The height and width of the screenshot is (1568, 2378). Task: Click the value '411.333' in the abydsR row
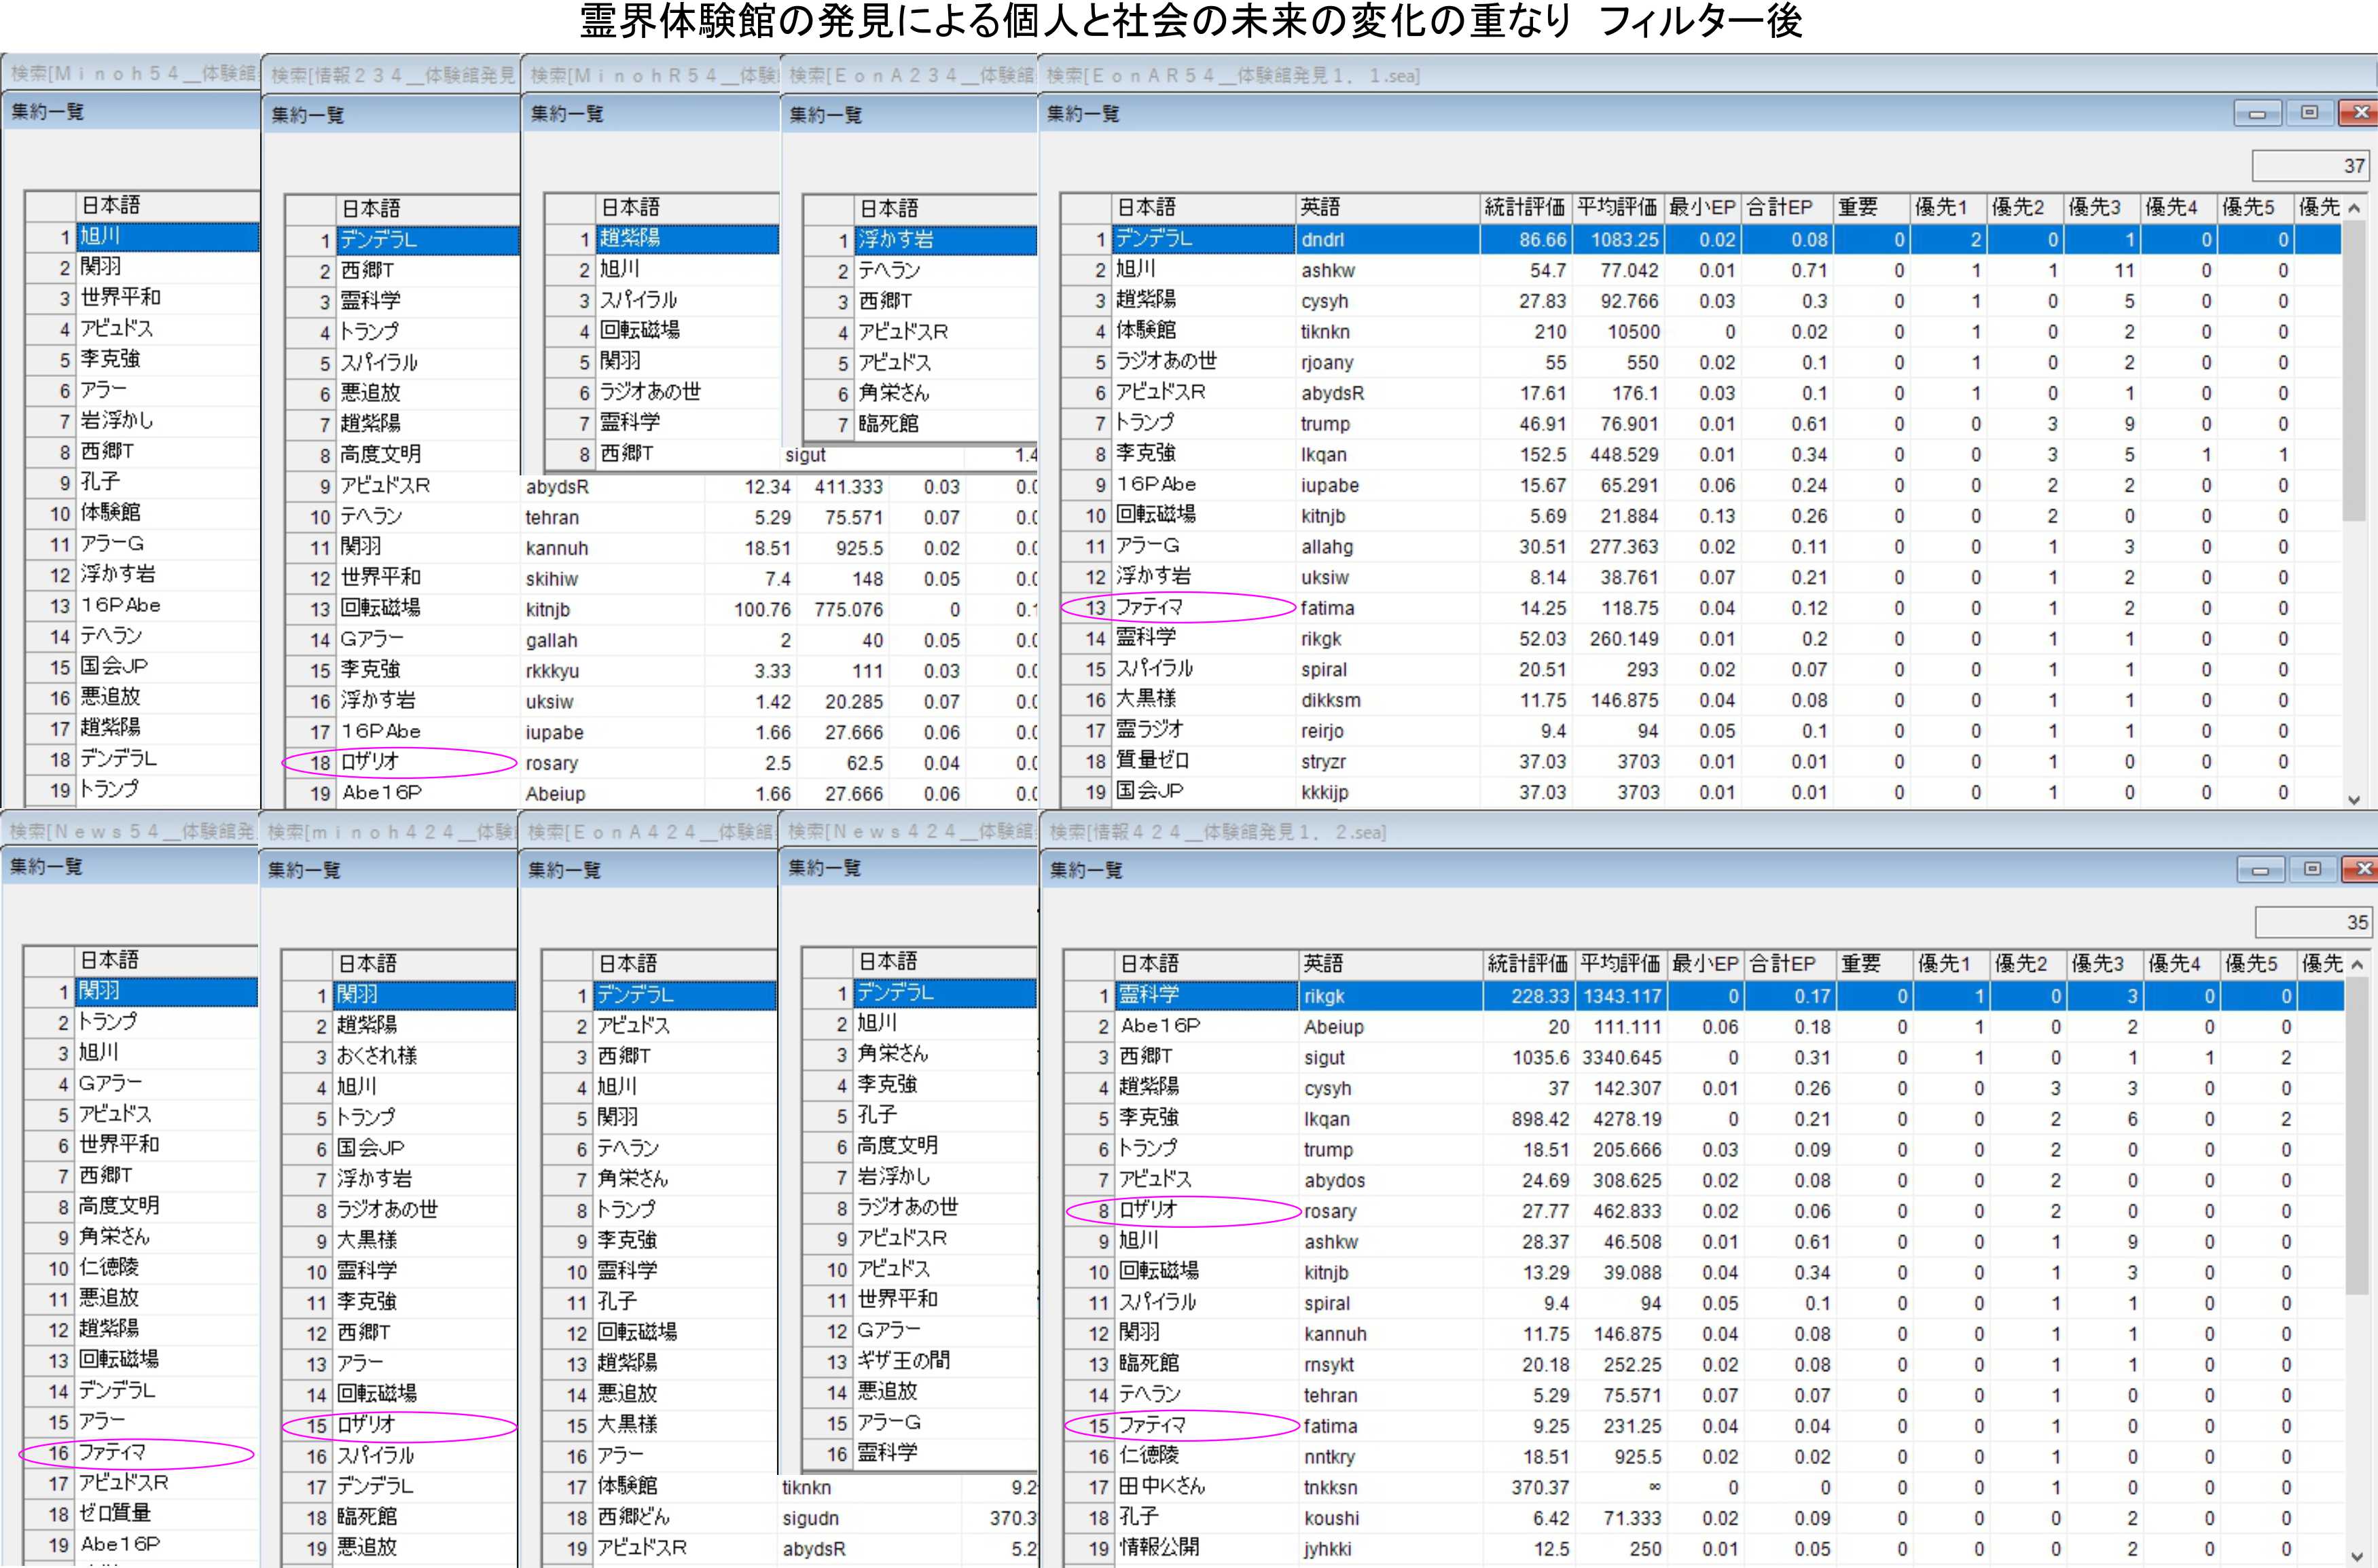point(848,487)
